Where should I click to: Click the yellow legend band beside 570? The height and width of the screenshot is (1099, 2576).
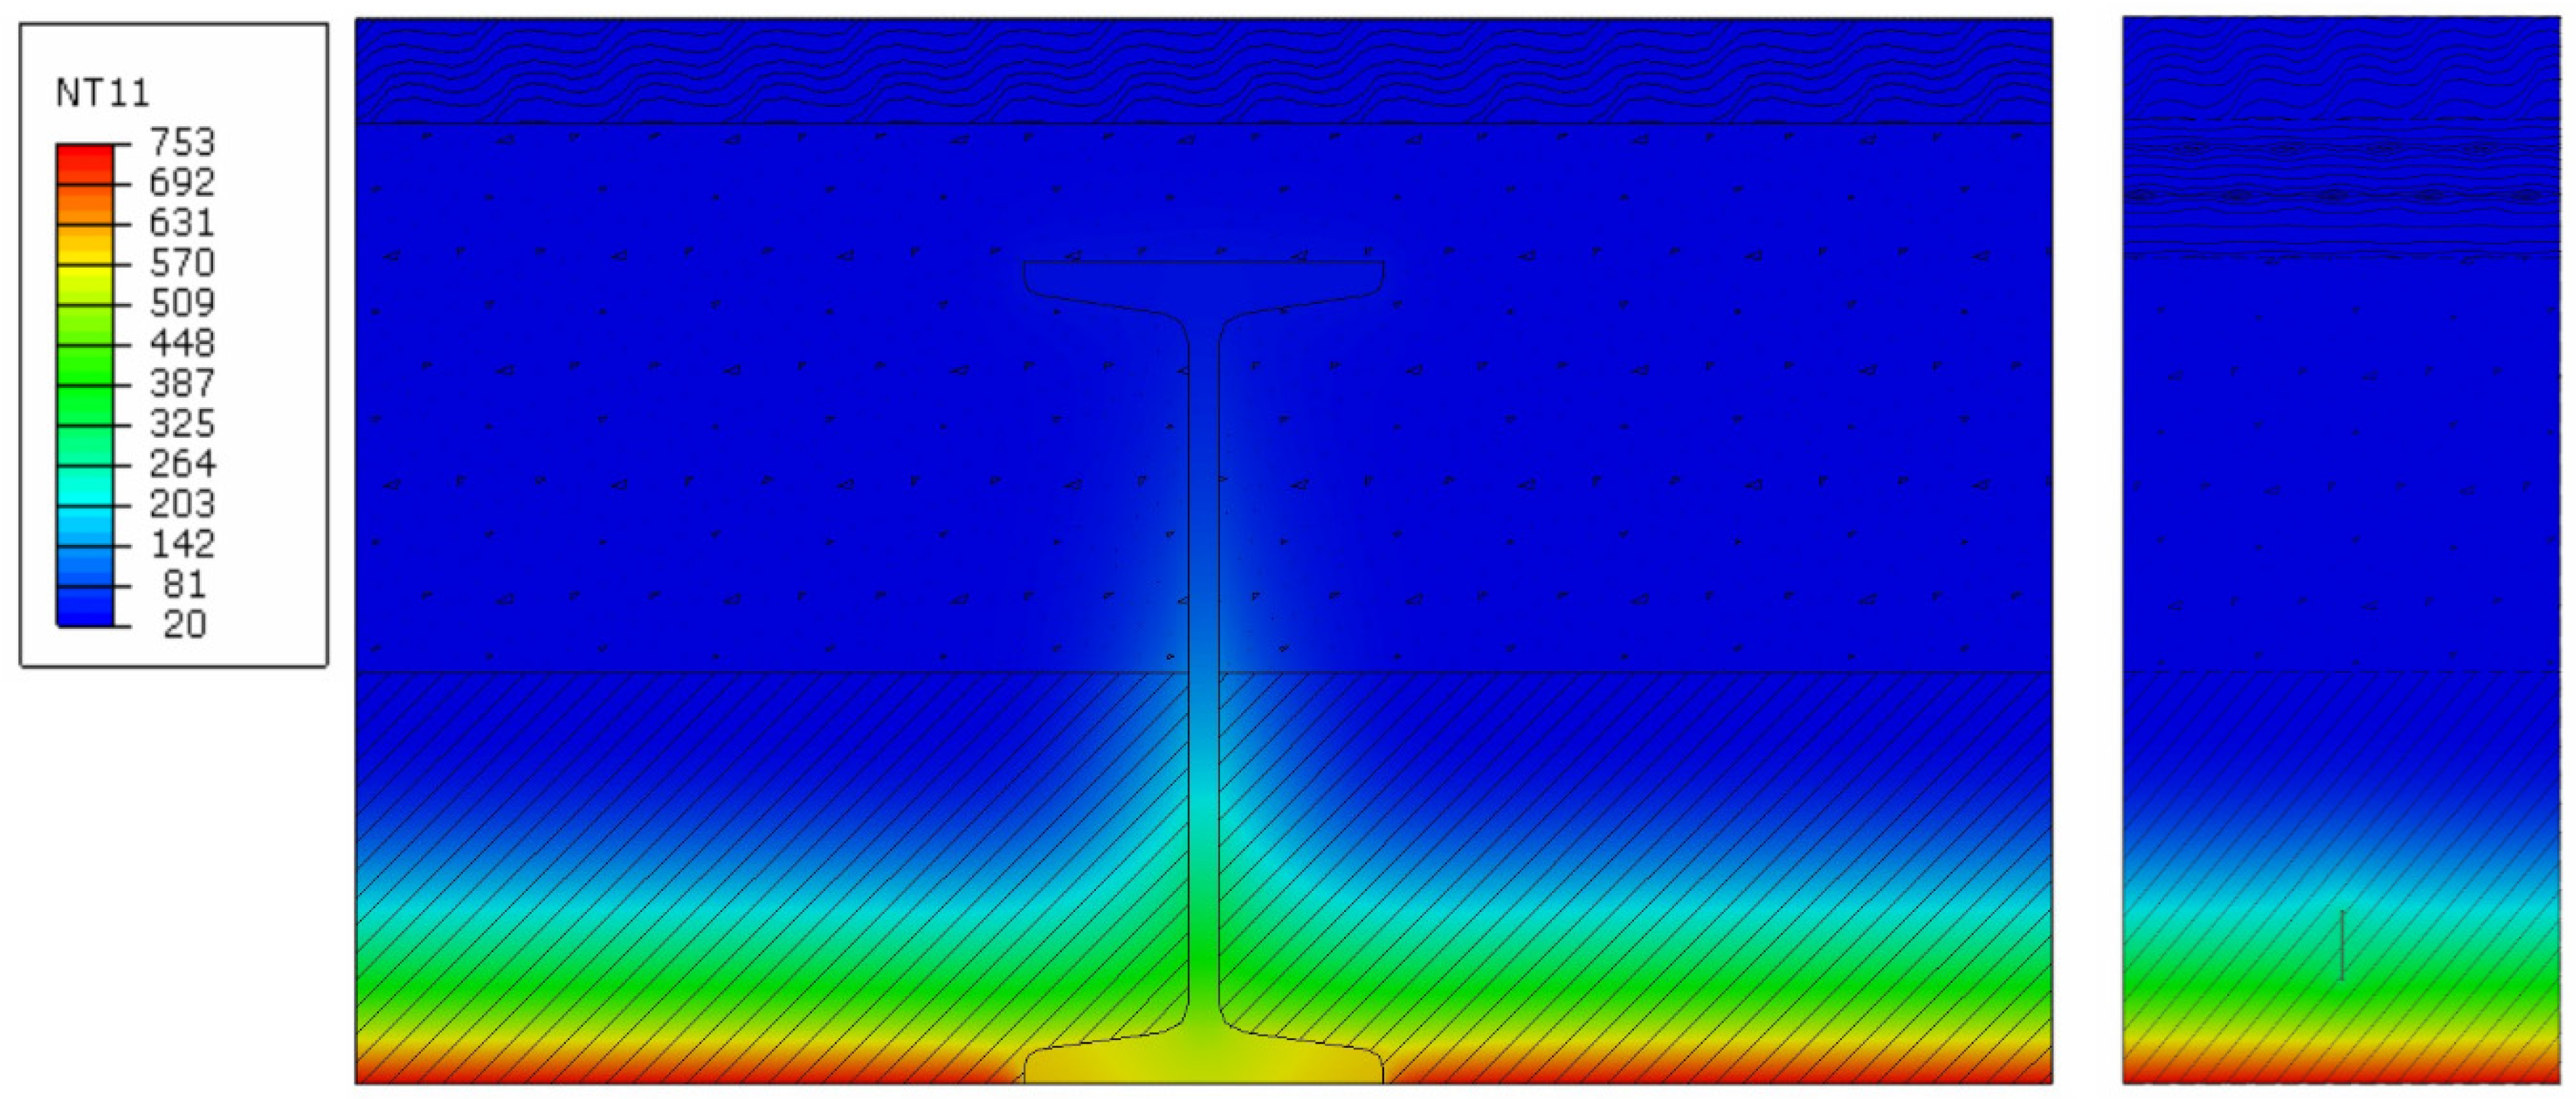coord(84,254)
